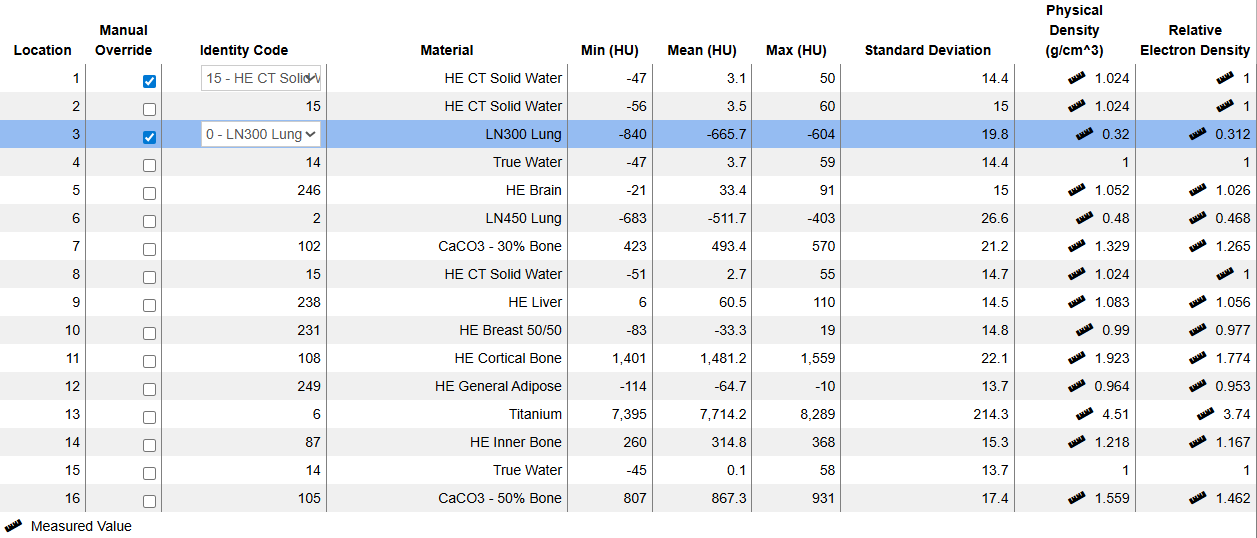Viewport: 1257px width, 538px height.
Task: Click the Material column header
Action: 447,50
